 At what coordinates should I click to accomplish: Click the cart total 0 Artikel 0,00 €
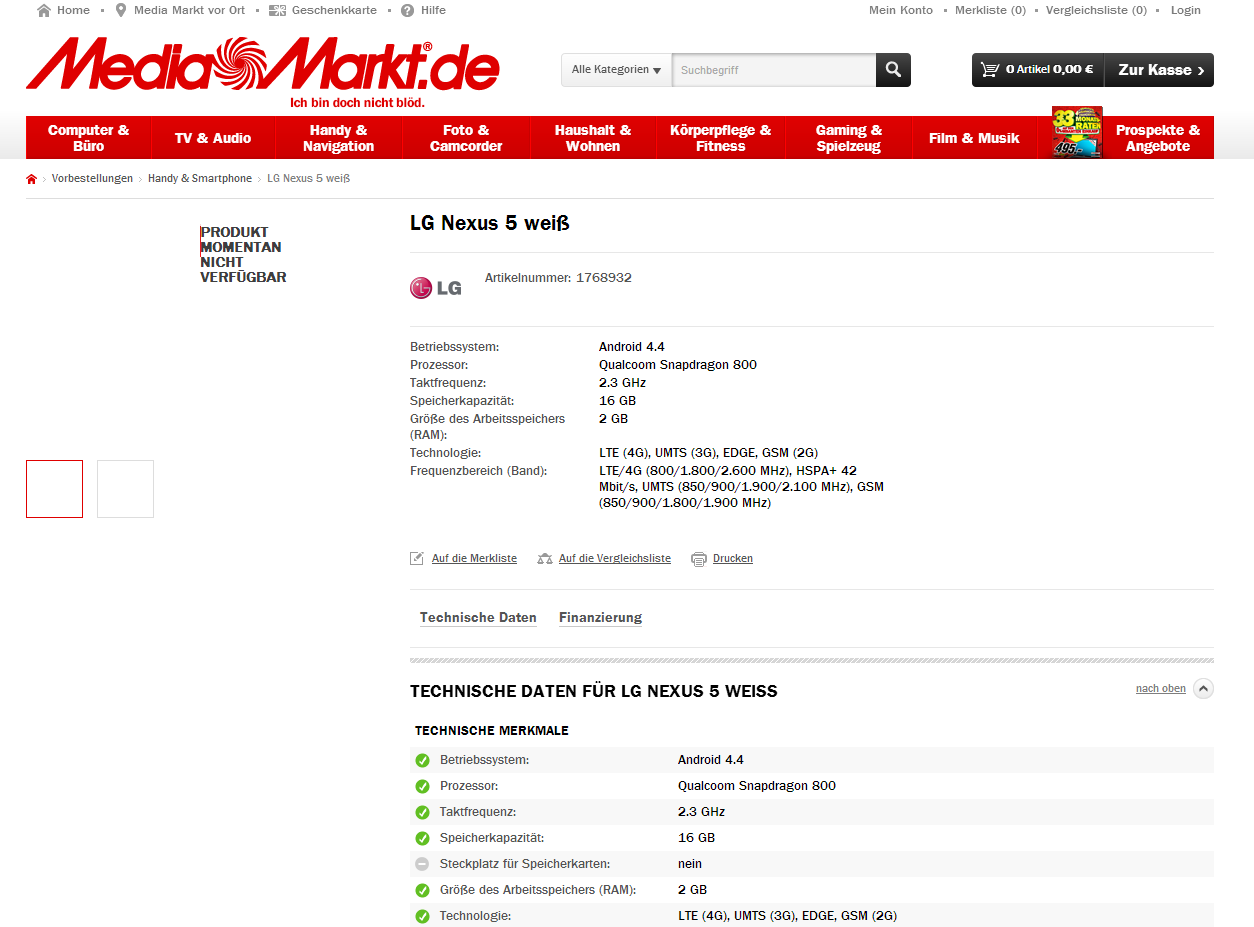(x=1049, y=70)
